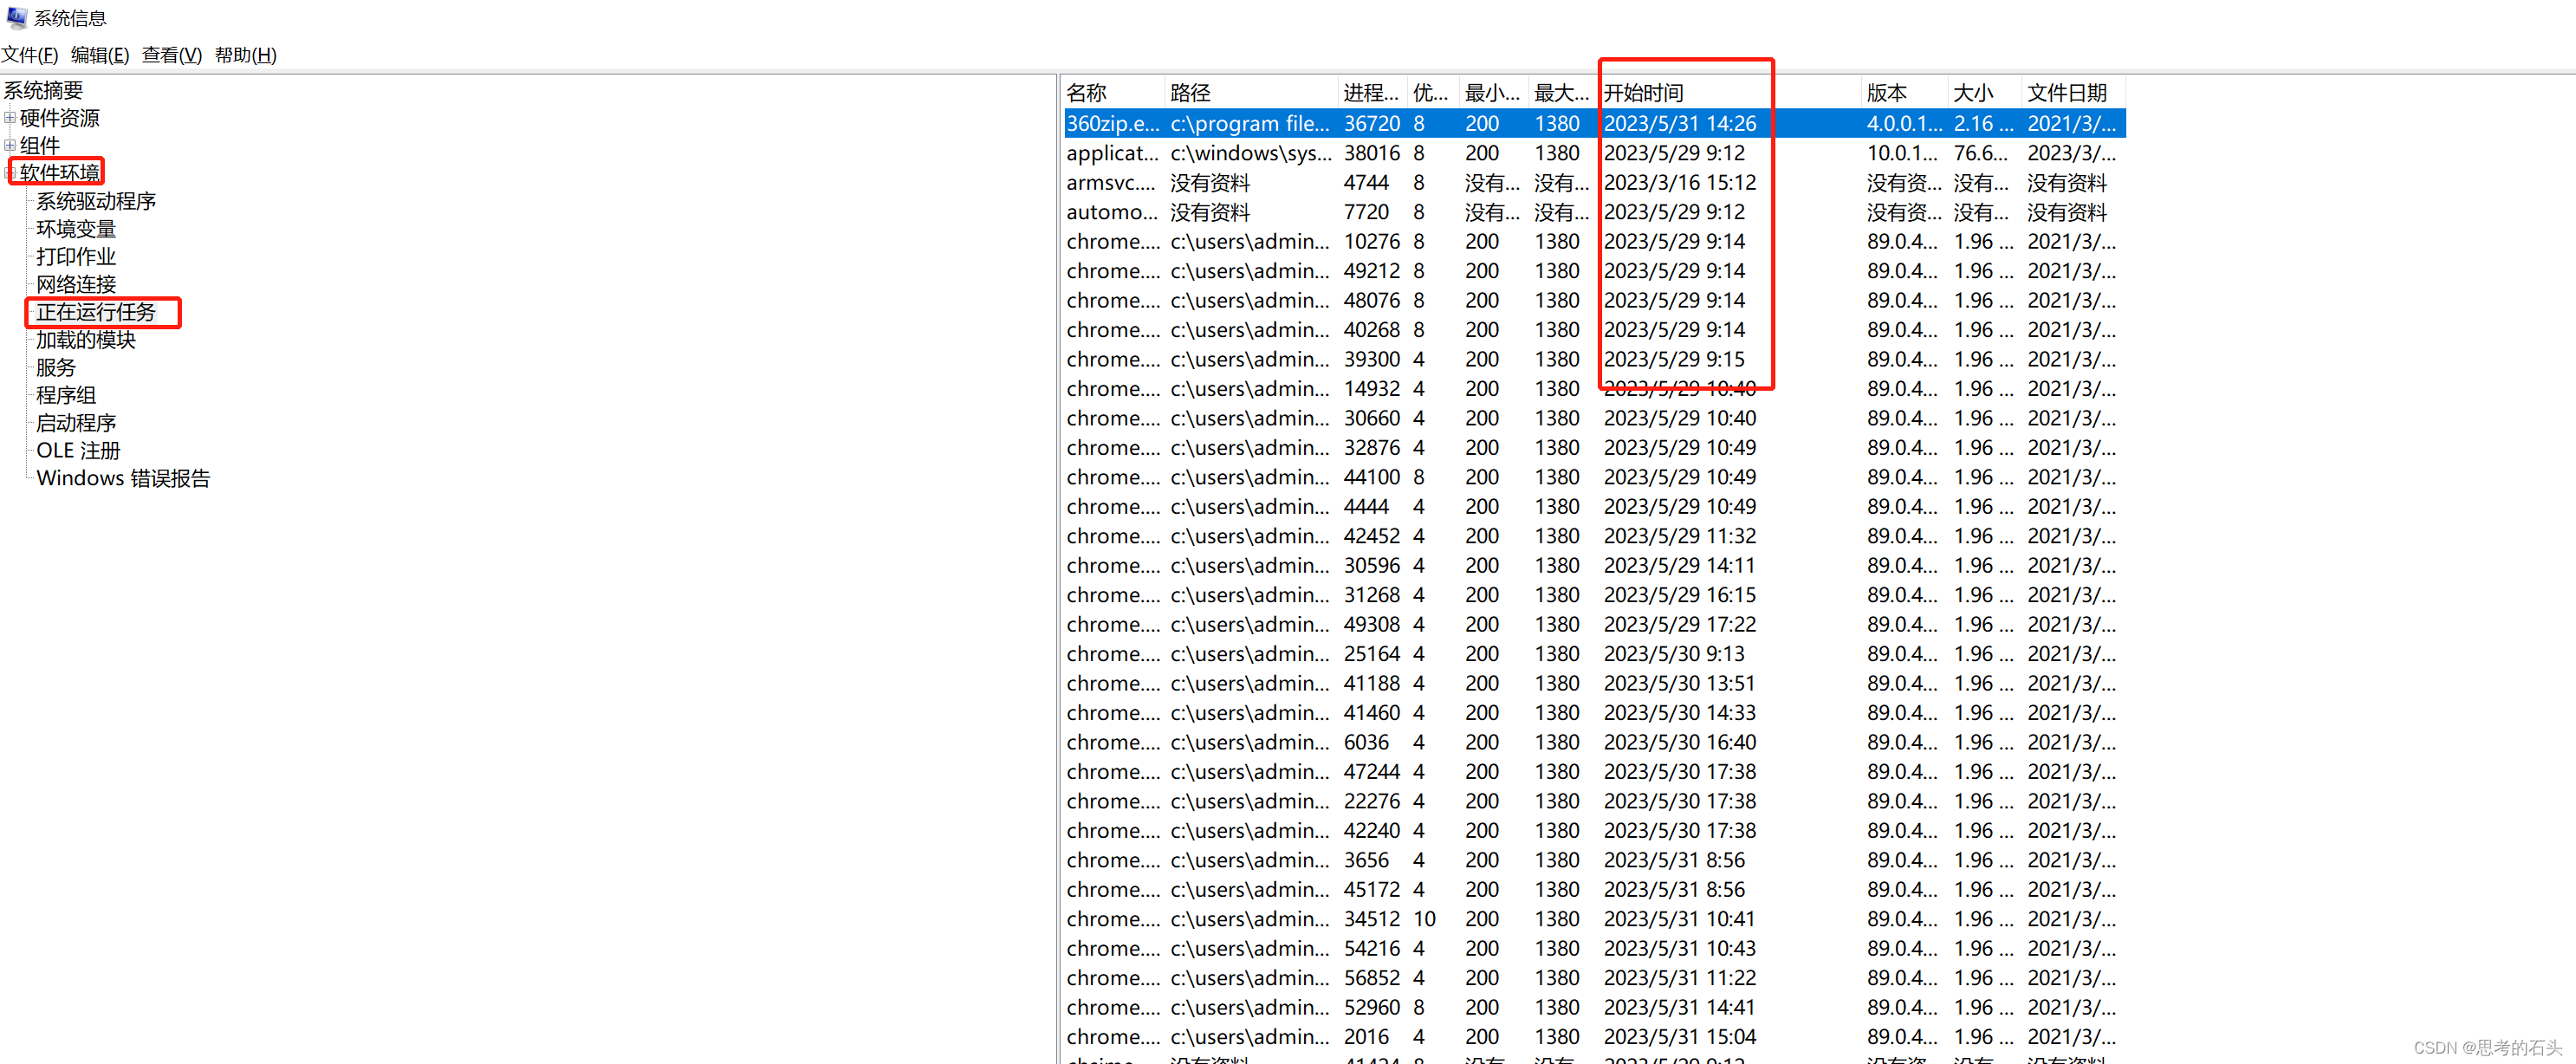The image size is (2576, 1064).
Task: Select 硬件资源 in the tree
Action: coord(60,118)
